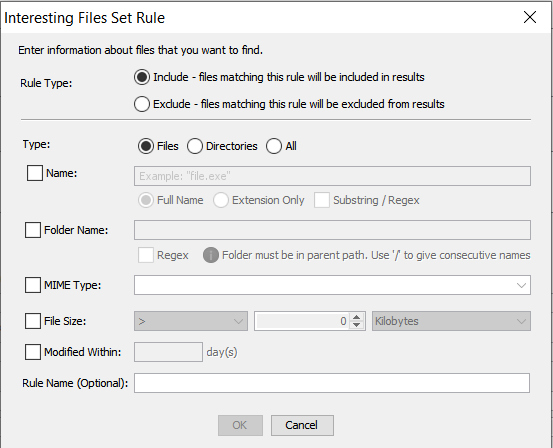Open the MIME Type dropdown
553x448 pixels.
332,285
